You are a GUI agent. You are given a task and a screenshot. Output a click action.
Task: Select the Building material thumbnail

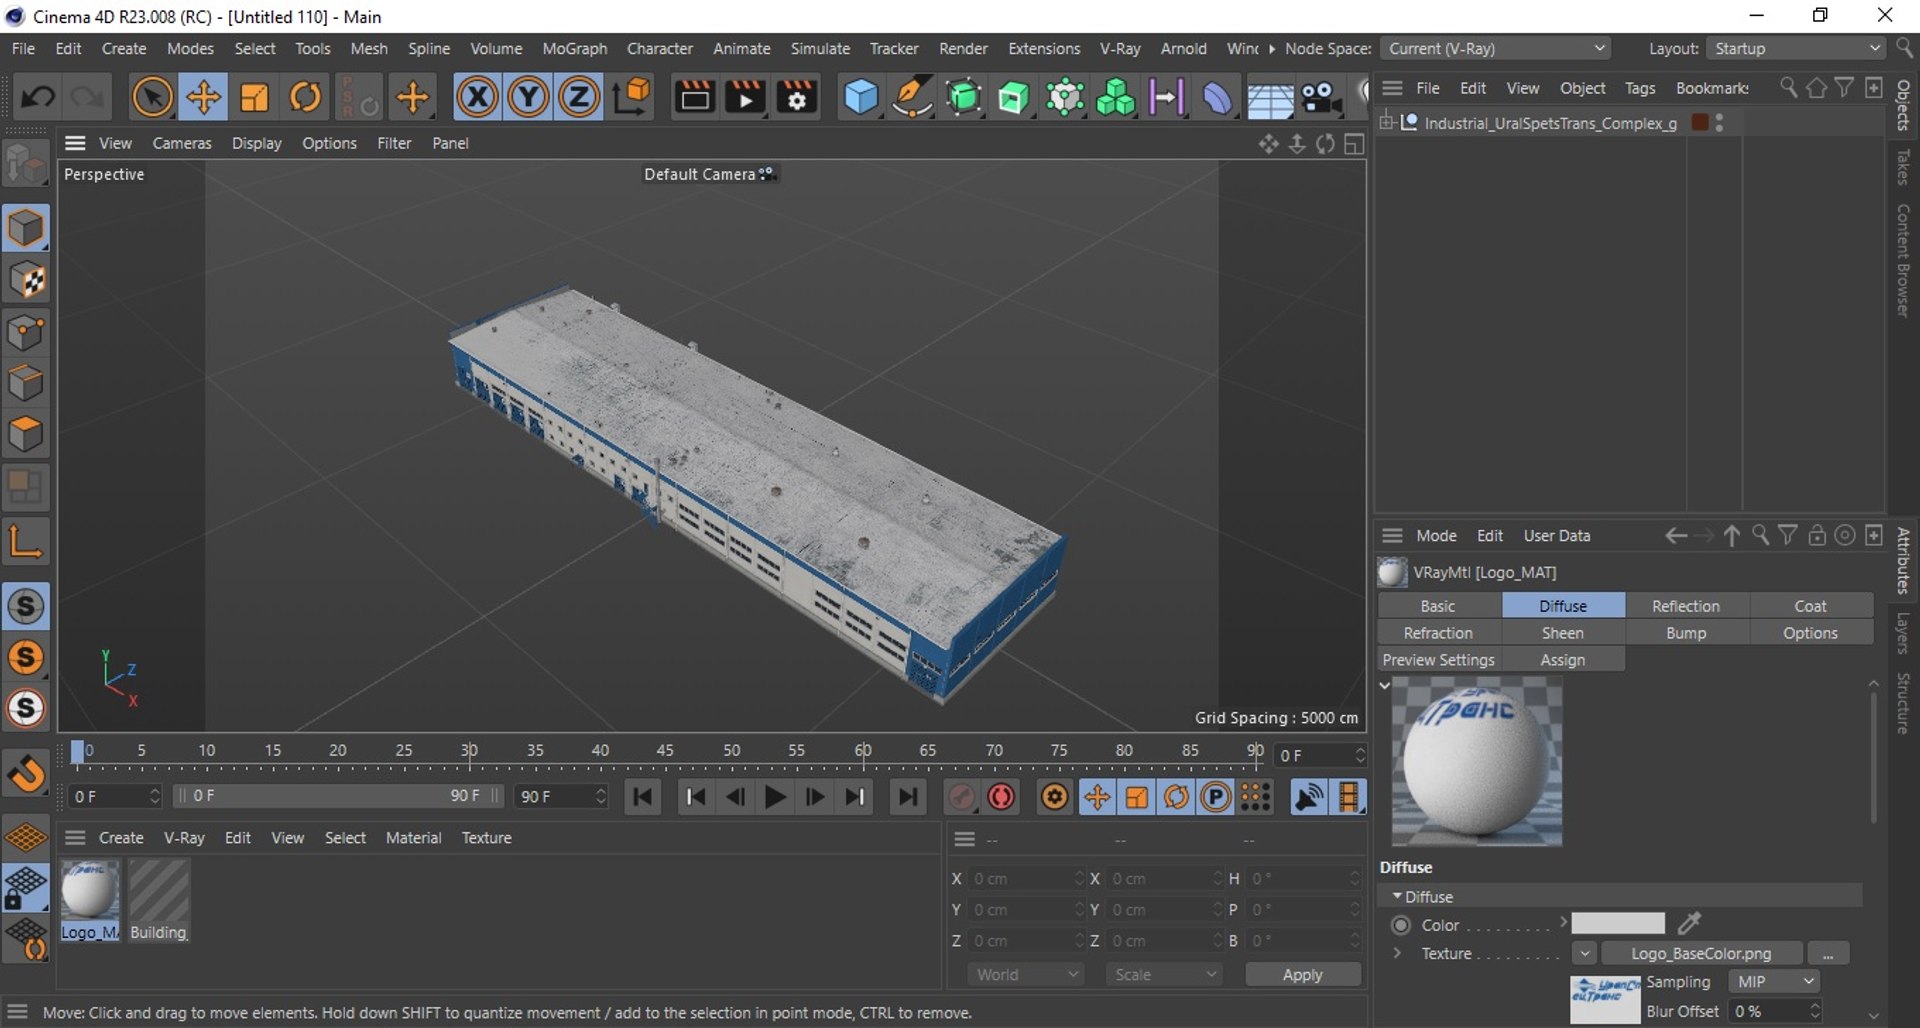point(158,900)
